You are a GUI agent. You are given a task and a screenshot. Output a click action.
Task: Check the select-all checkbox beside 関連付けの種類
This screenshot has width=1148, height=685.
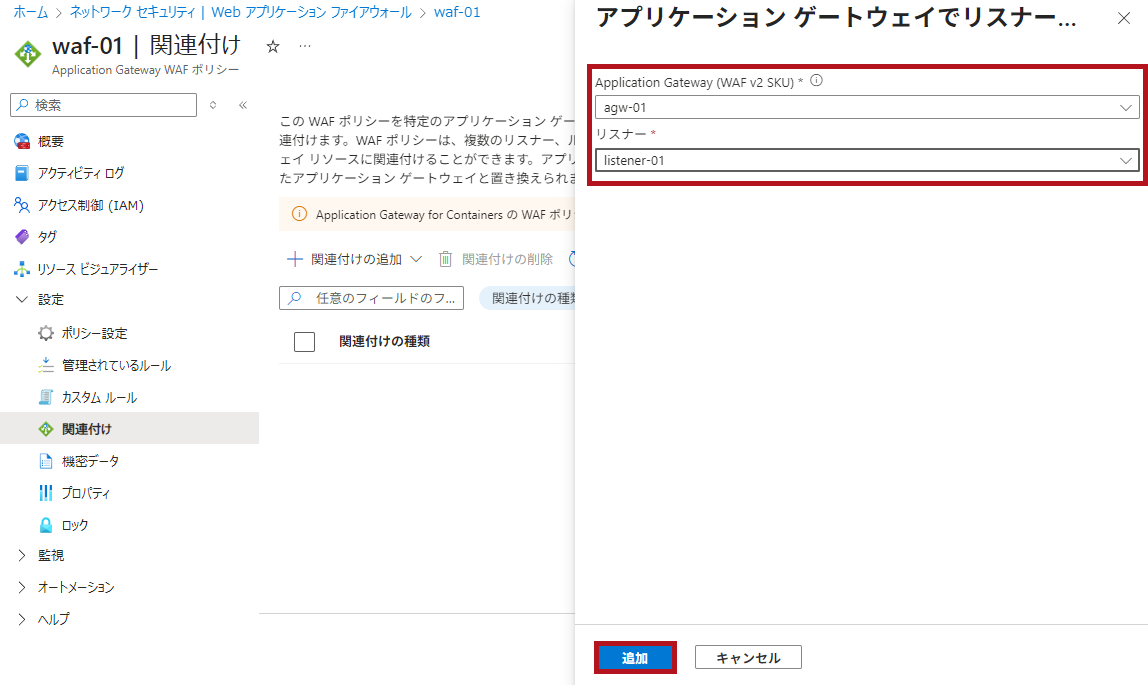coord(304,342)
